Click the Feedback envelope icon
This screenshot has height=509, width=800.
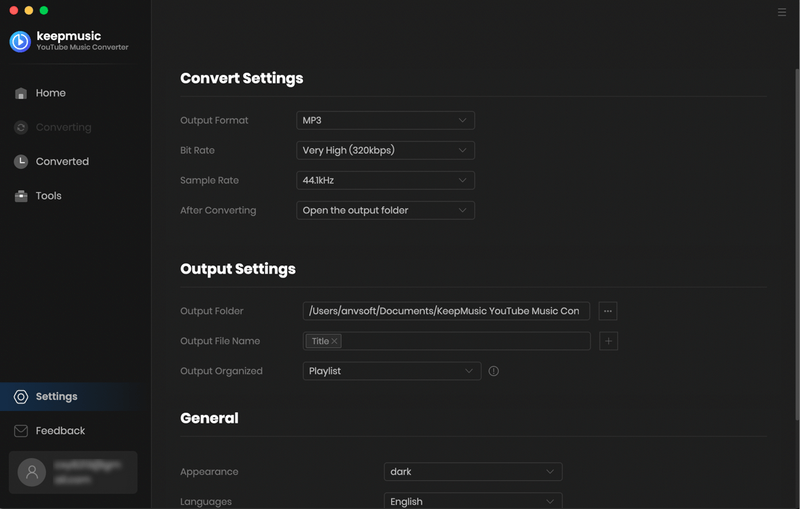click(x=21, y=431)
